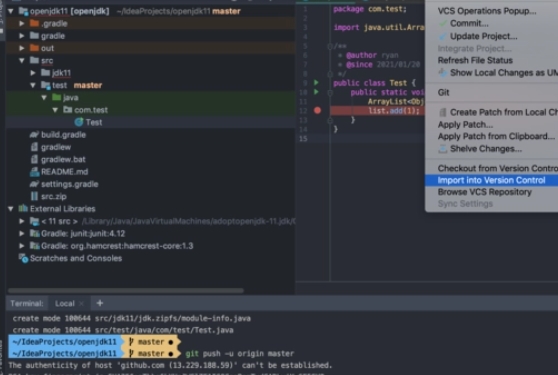Open VCS Operations Popup menu entry
558x375 pixels.
487,11
